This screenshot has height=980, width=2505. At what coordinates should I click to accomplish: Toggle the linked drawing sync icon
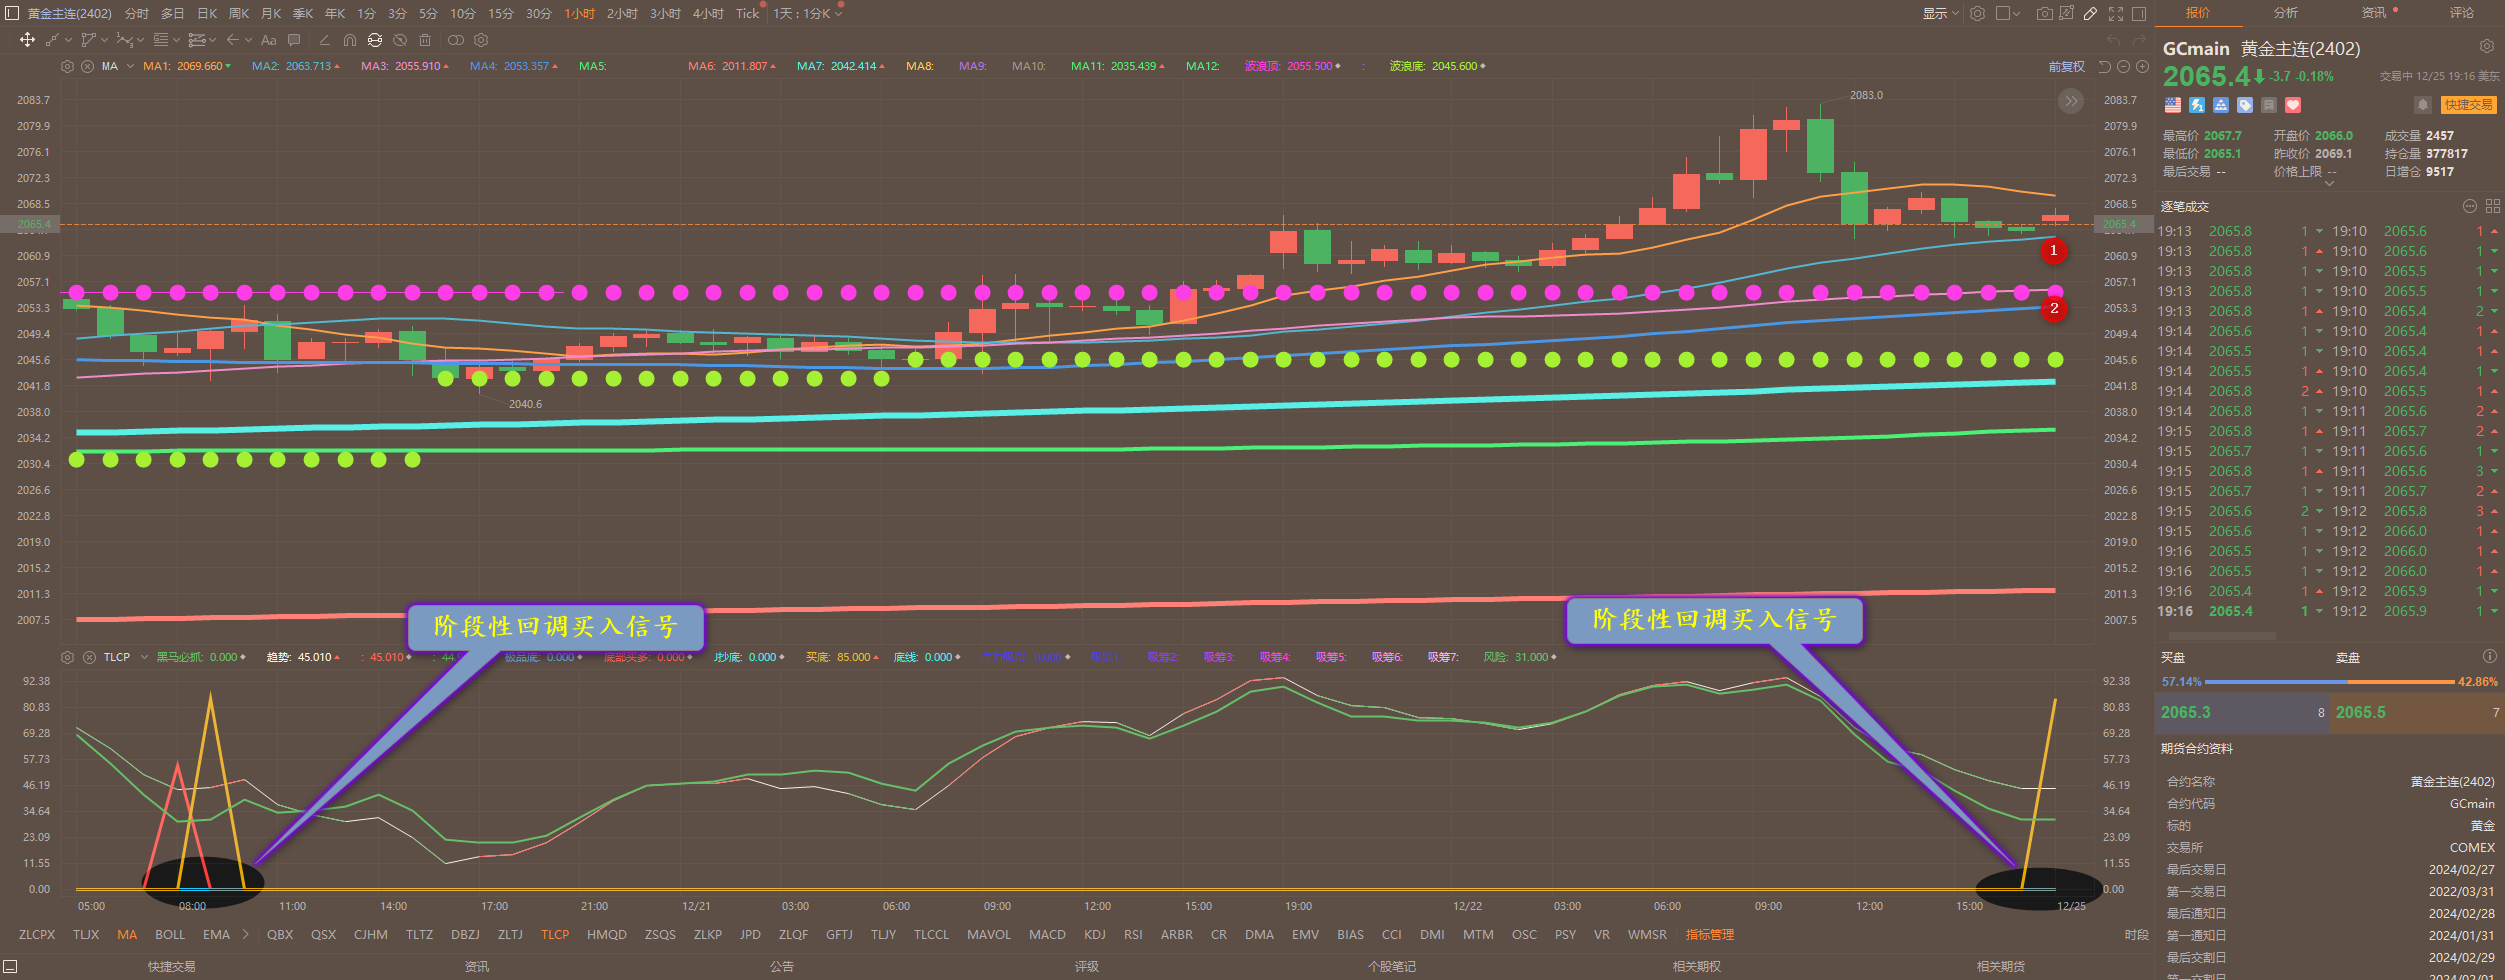click(455, 40)
